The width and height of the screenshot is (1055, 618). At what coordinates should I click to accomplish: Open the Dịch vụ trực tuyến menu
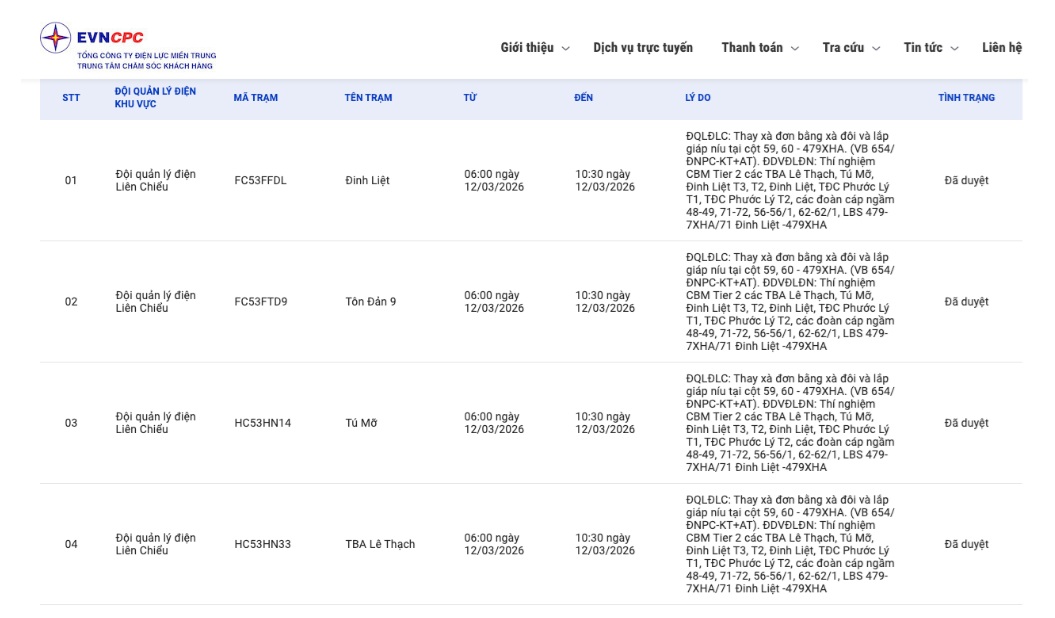[642, 48]
